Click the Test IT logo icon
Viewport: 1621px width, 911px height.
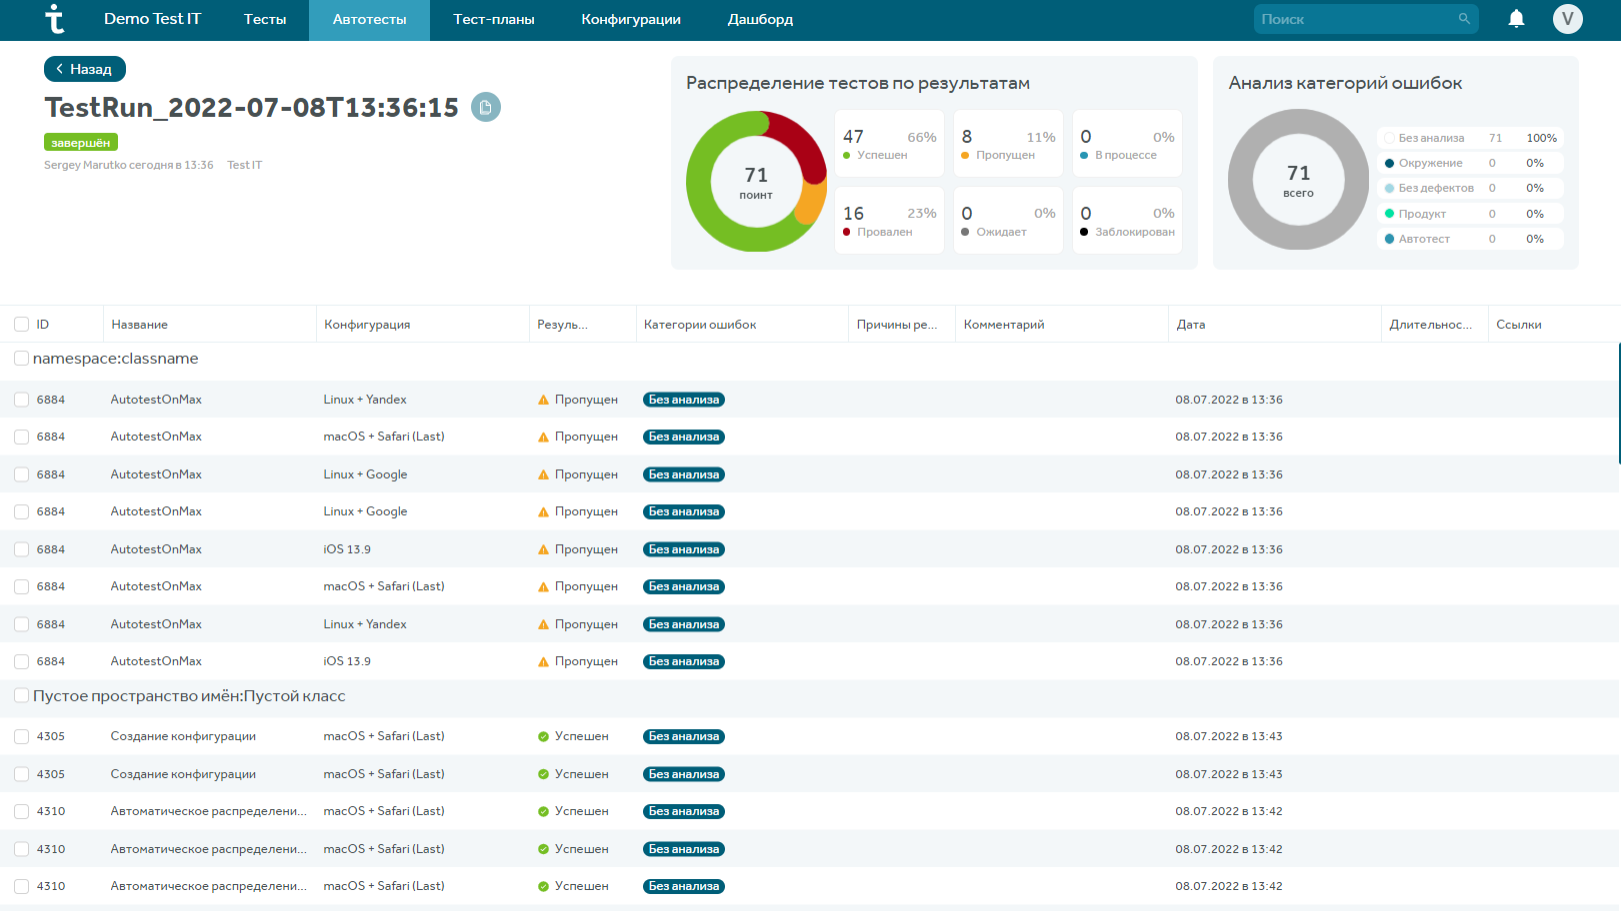click(x=55, y=19)
